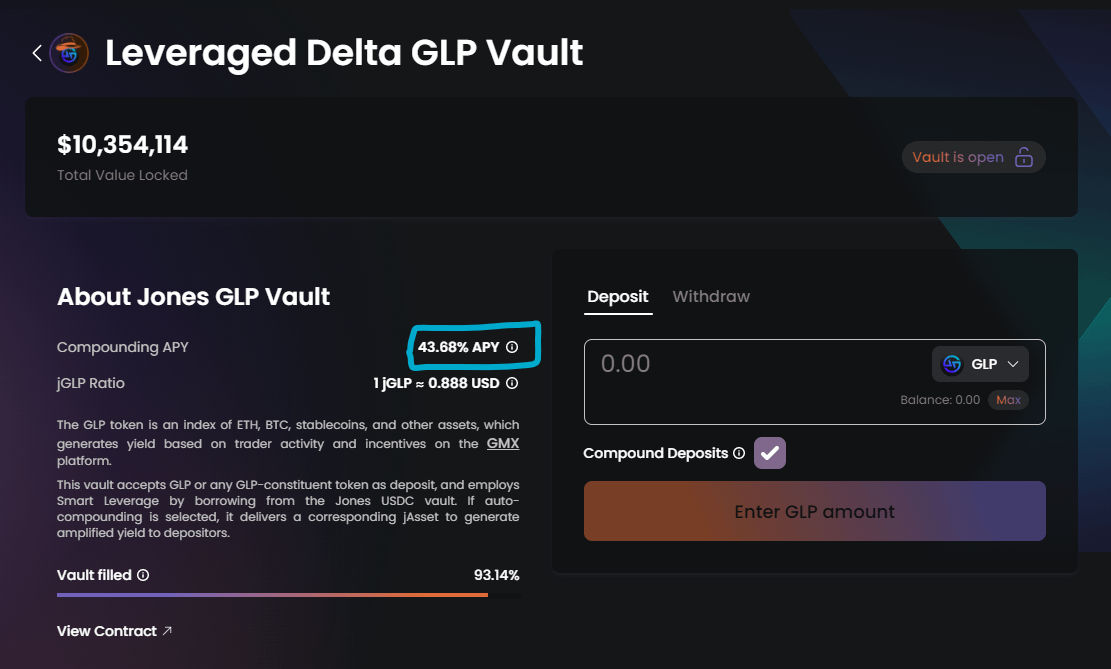Click the GLP token icon in selector

click(952, 364)
